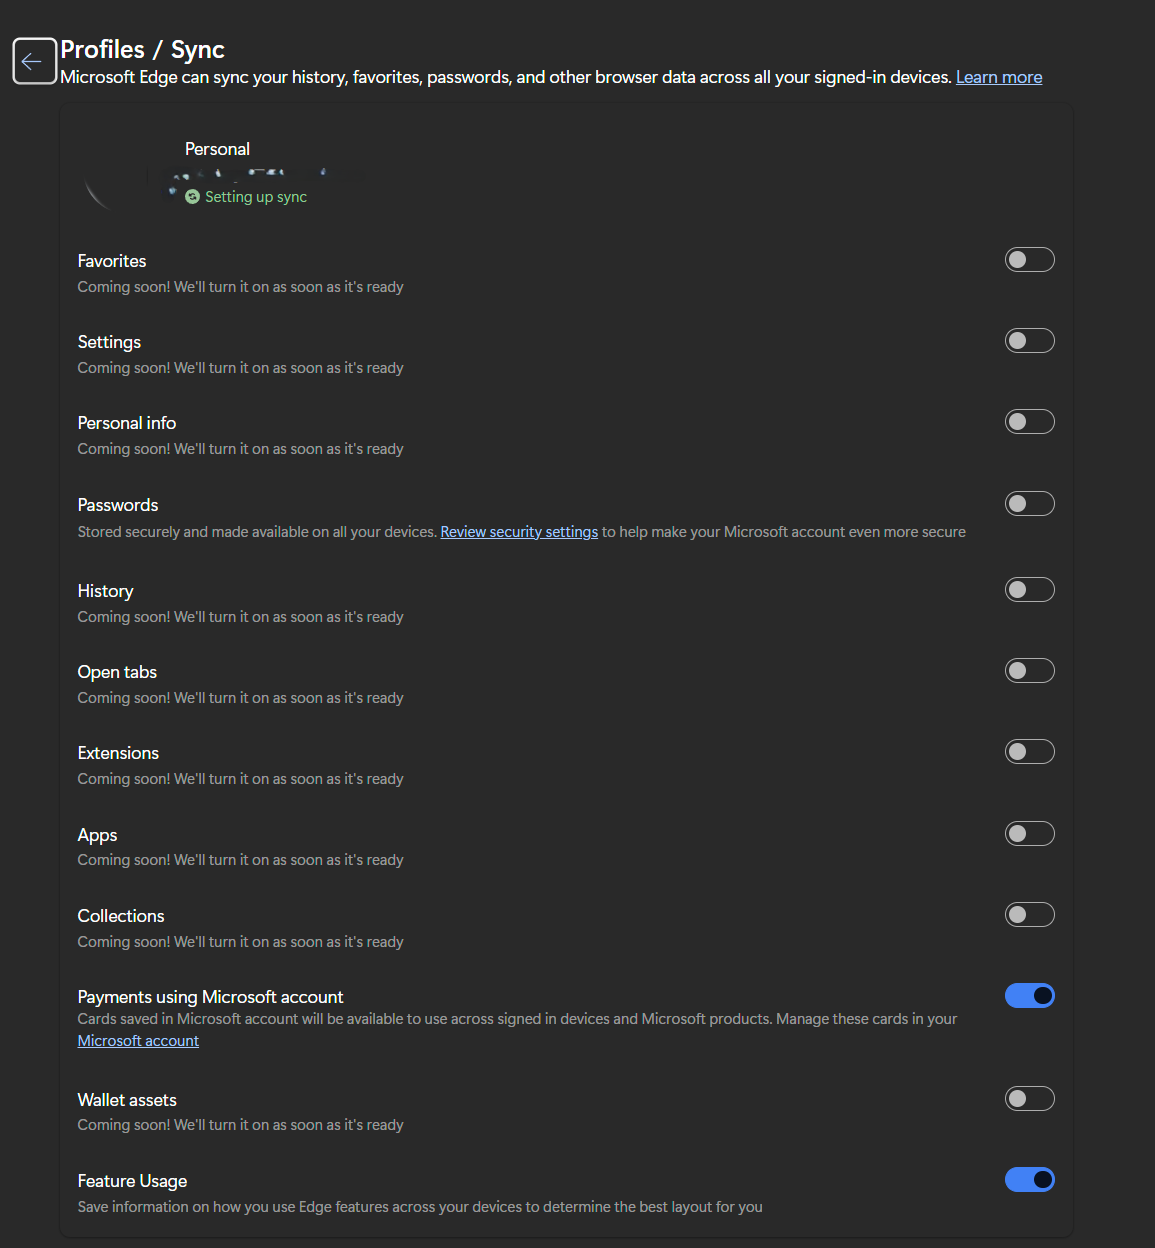Viewport: 1155px width, 1248px height.
Task: Click the Extensions label
Action: 118,753
